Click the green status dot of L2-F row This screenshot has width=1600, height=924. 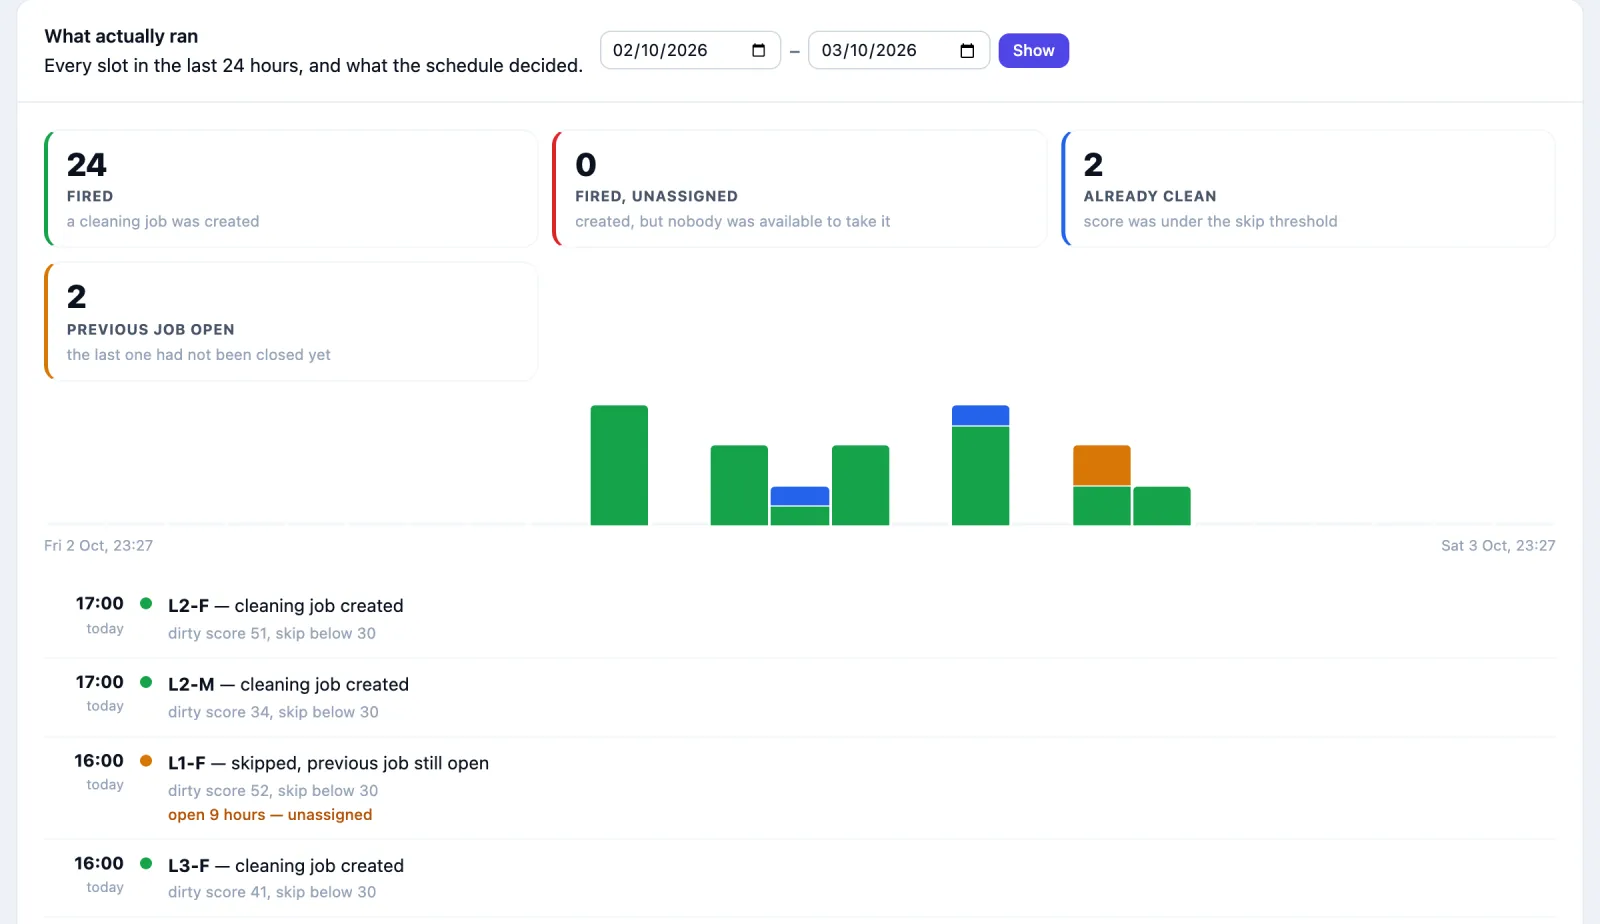[x=146, y=603]
